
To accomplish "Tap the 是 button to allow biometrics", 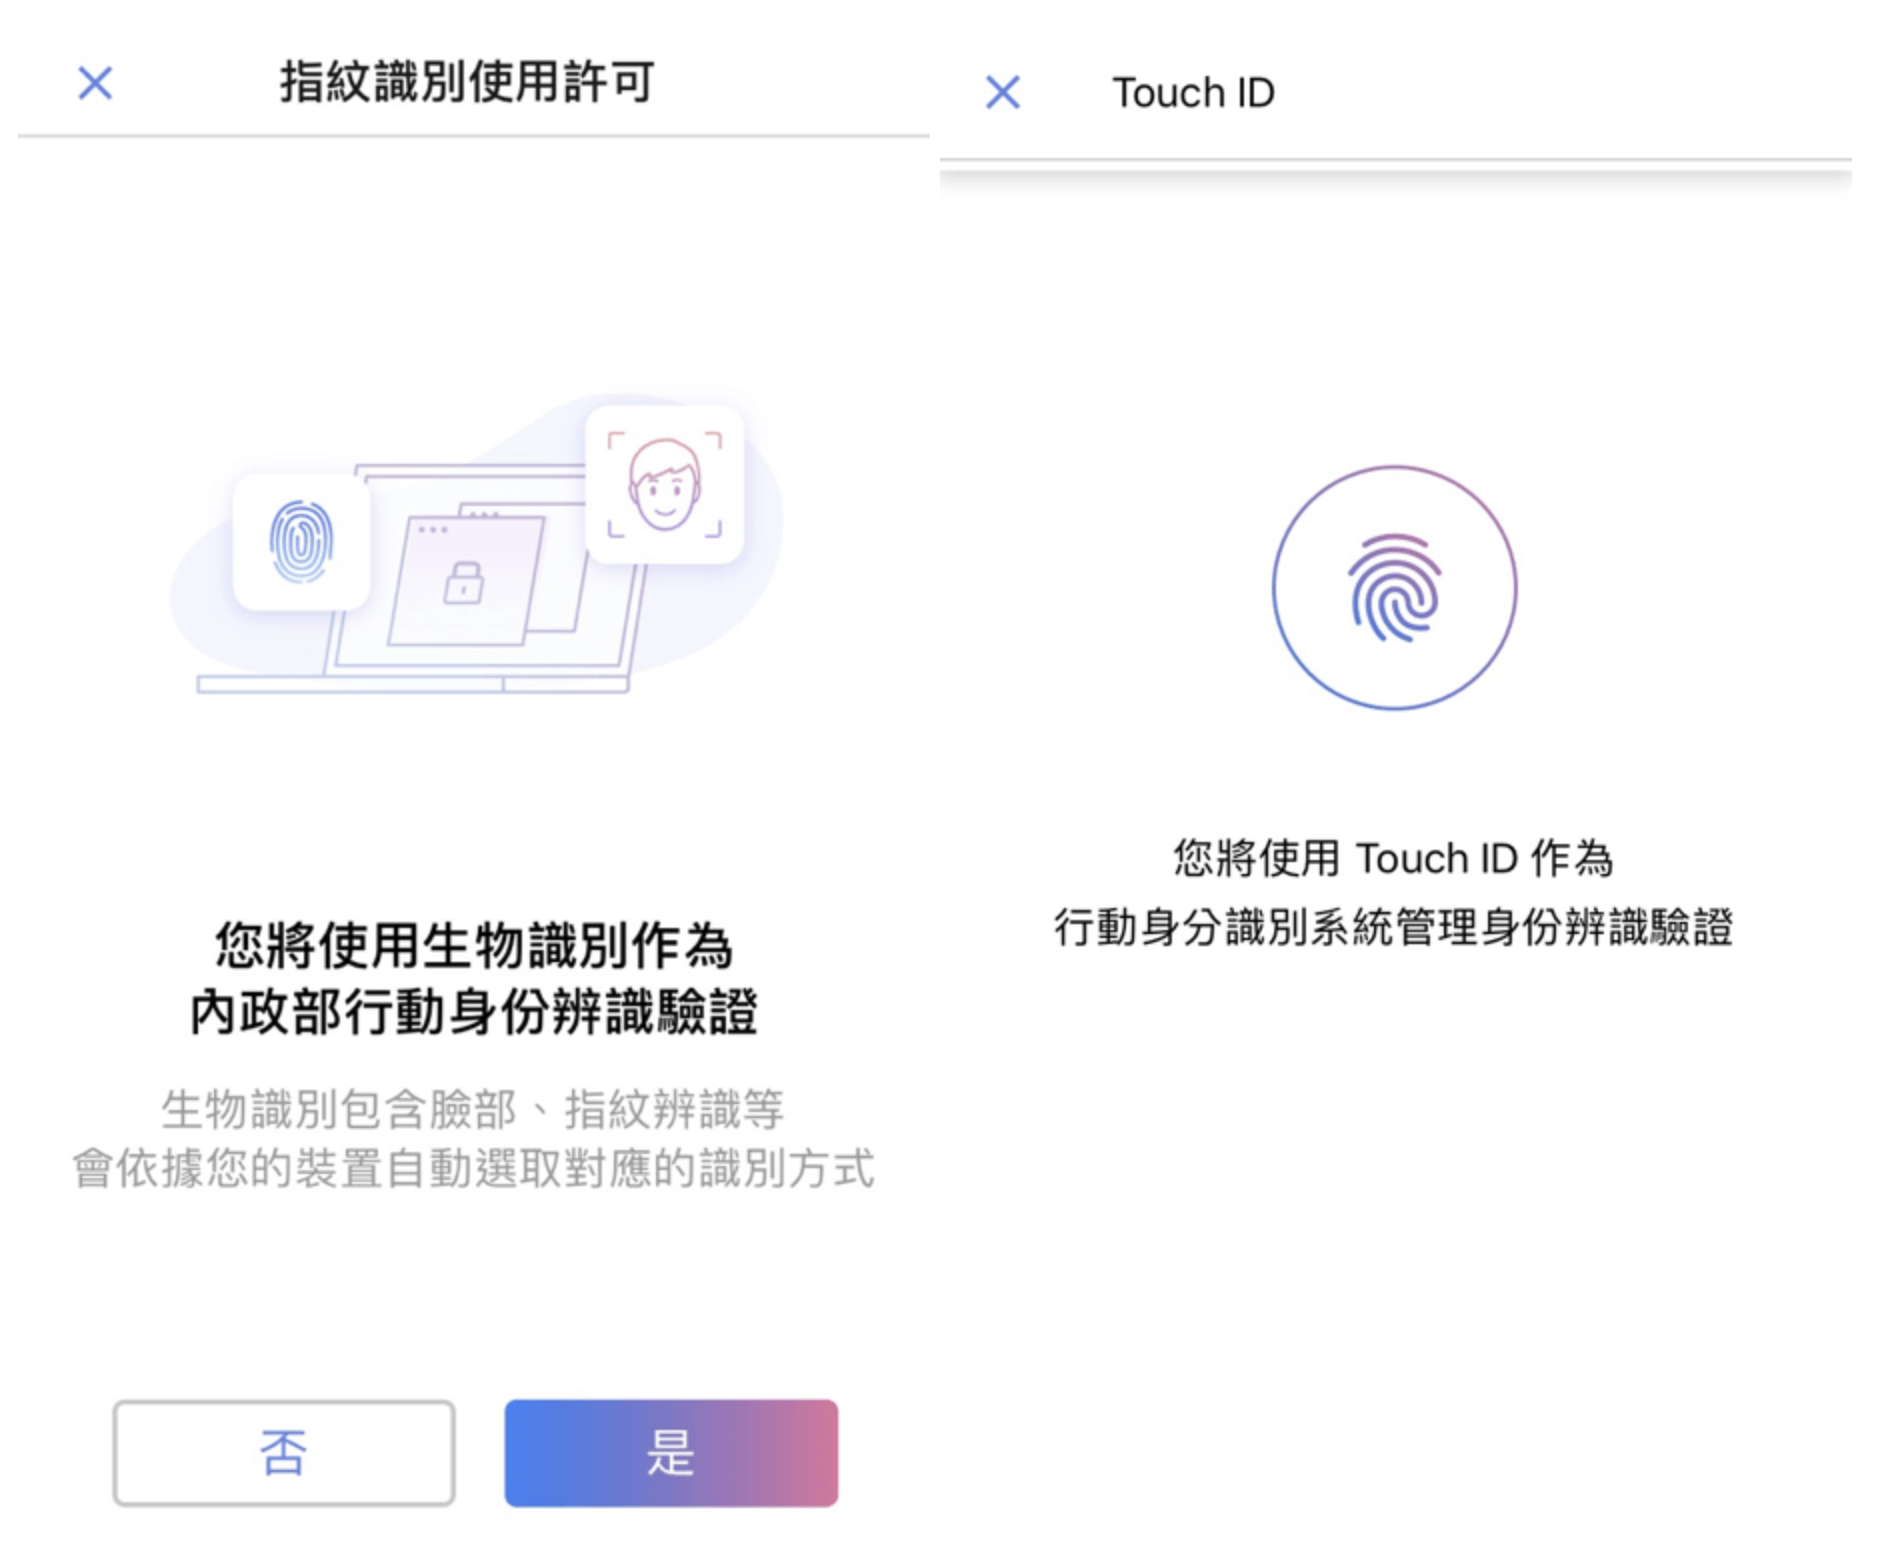I will [x=671, y=1452].
